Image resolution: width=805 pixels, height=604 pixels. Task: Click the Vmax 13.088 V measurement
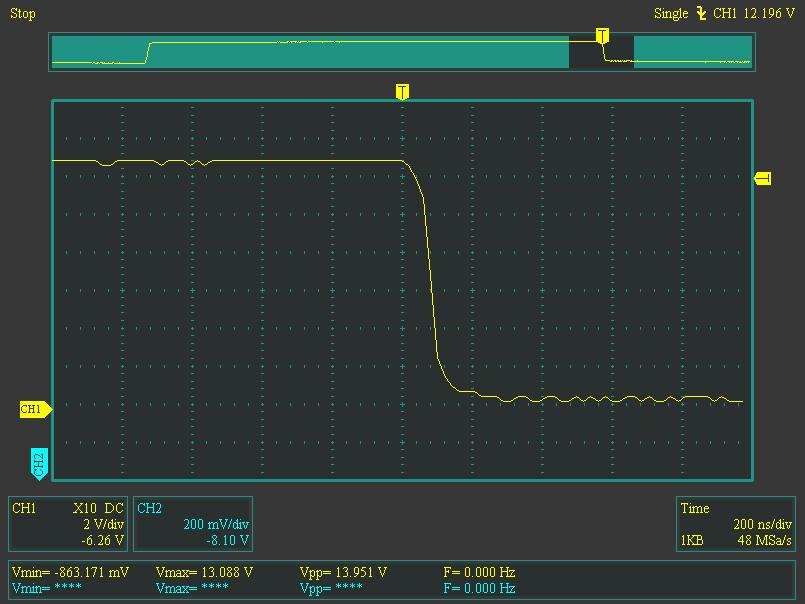pos(204,572)
